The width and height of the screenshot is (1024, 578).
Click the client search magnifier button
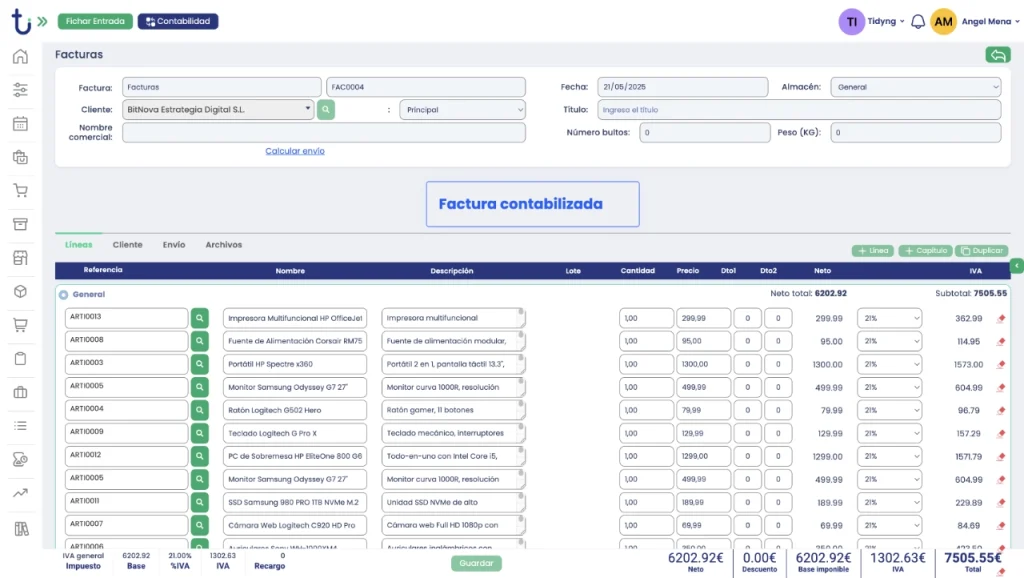pyautogui.click(x=326, y=110)
